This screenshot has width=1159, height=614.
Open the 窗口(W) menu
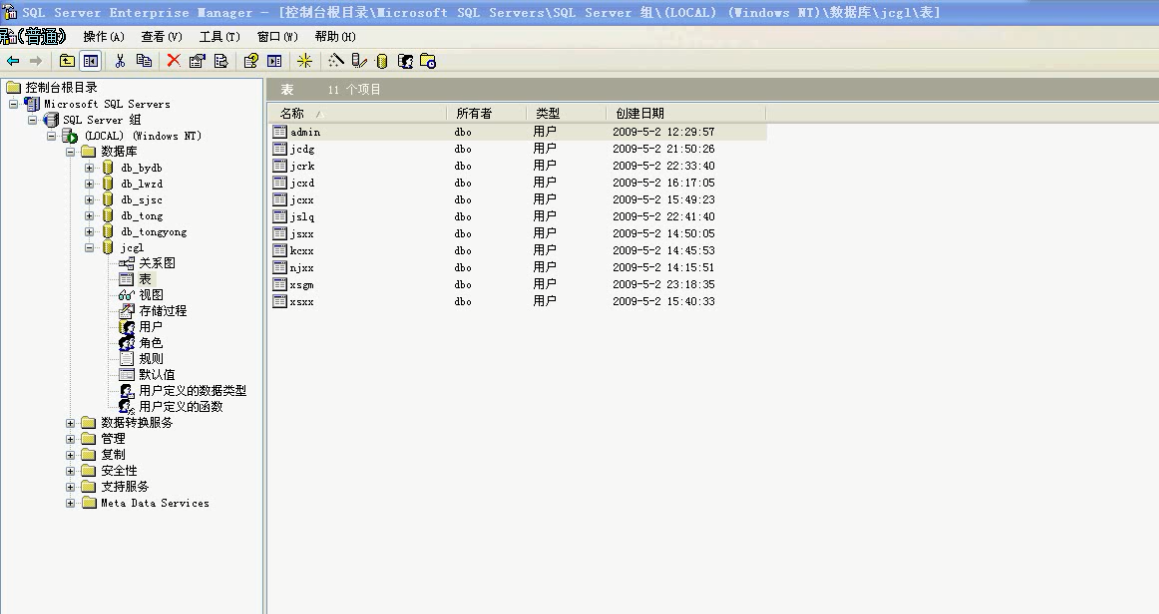(277, 36)
